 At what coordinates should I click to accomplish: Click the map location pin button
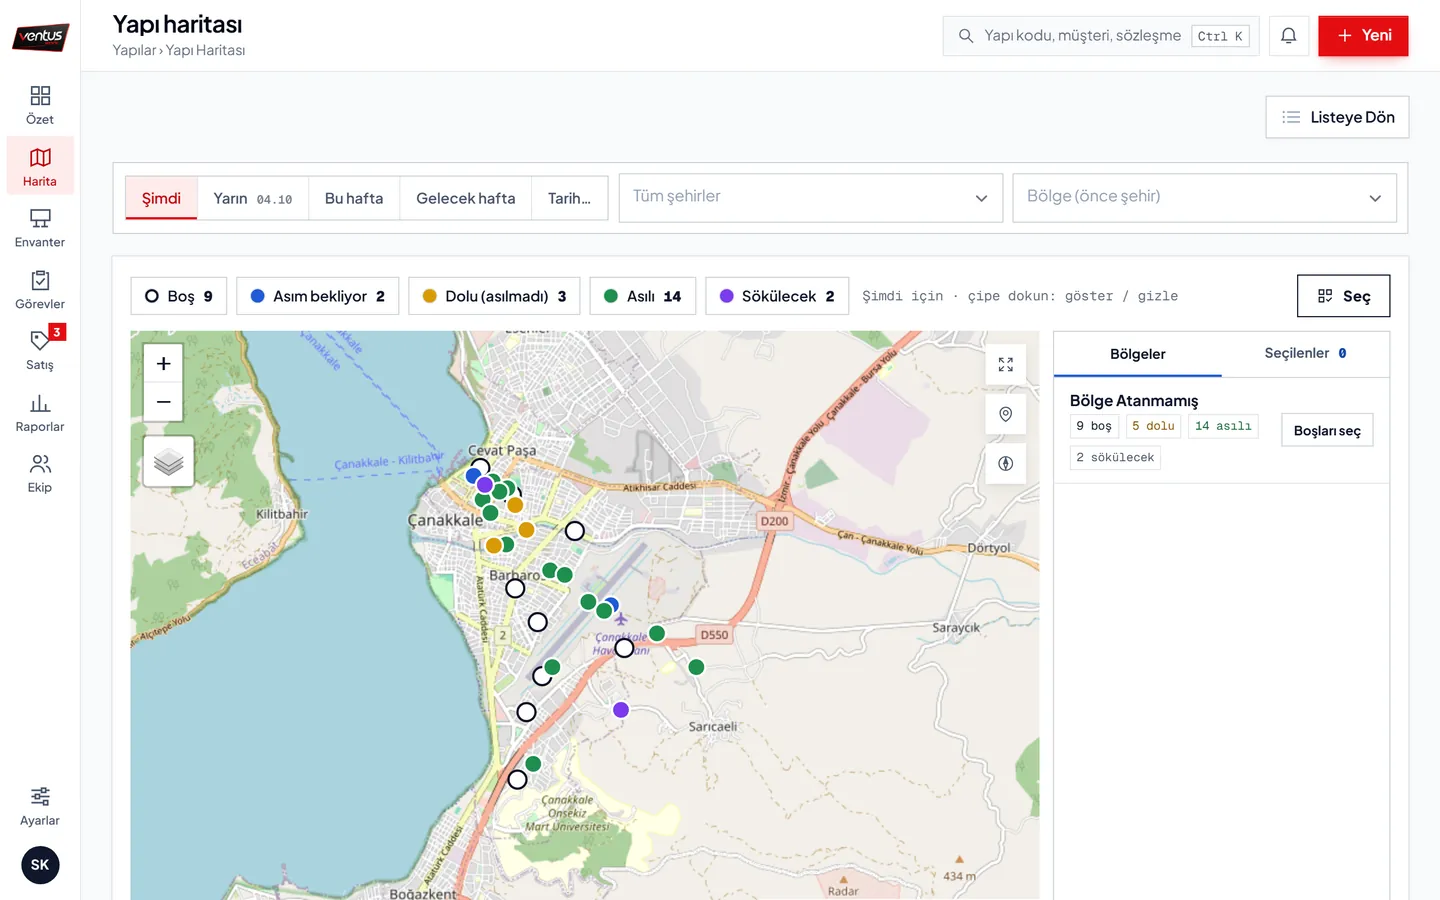(x=1006, y=414)
